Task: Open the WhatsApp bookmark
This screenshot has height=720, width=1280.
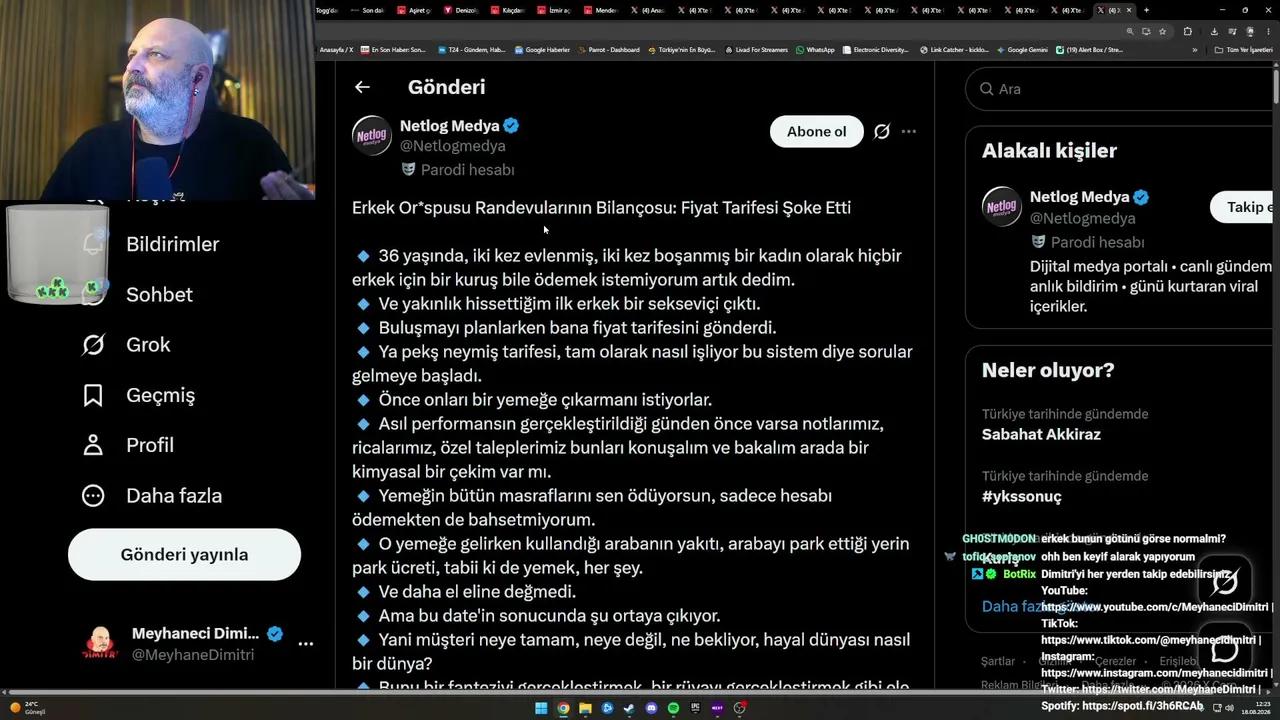Action: [815, 50]
